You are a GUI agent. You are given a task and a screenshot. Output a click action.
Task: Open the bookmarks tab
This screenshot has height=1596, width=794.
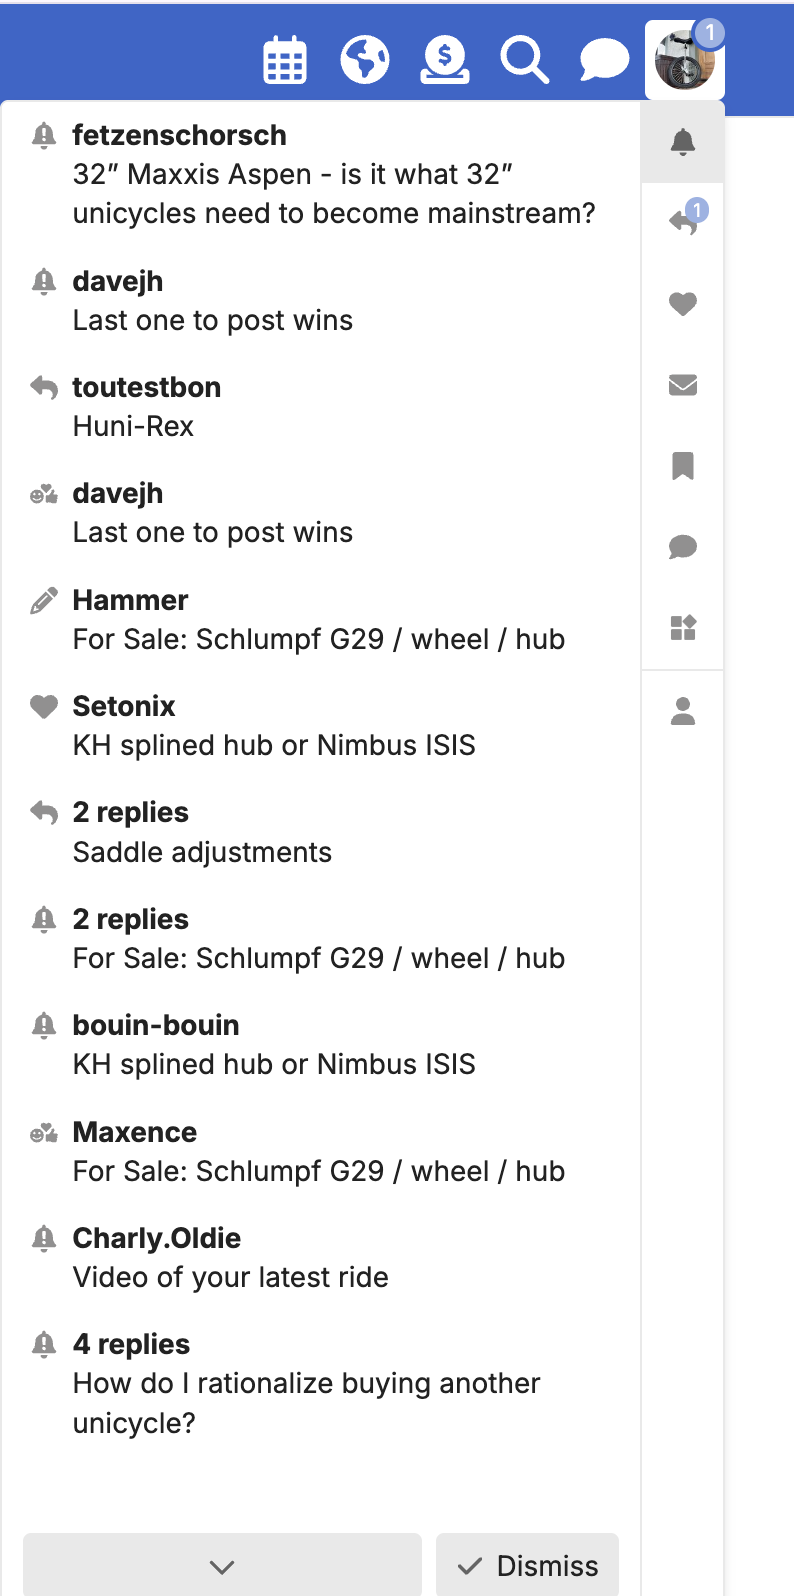683,465
